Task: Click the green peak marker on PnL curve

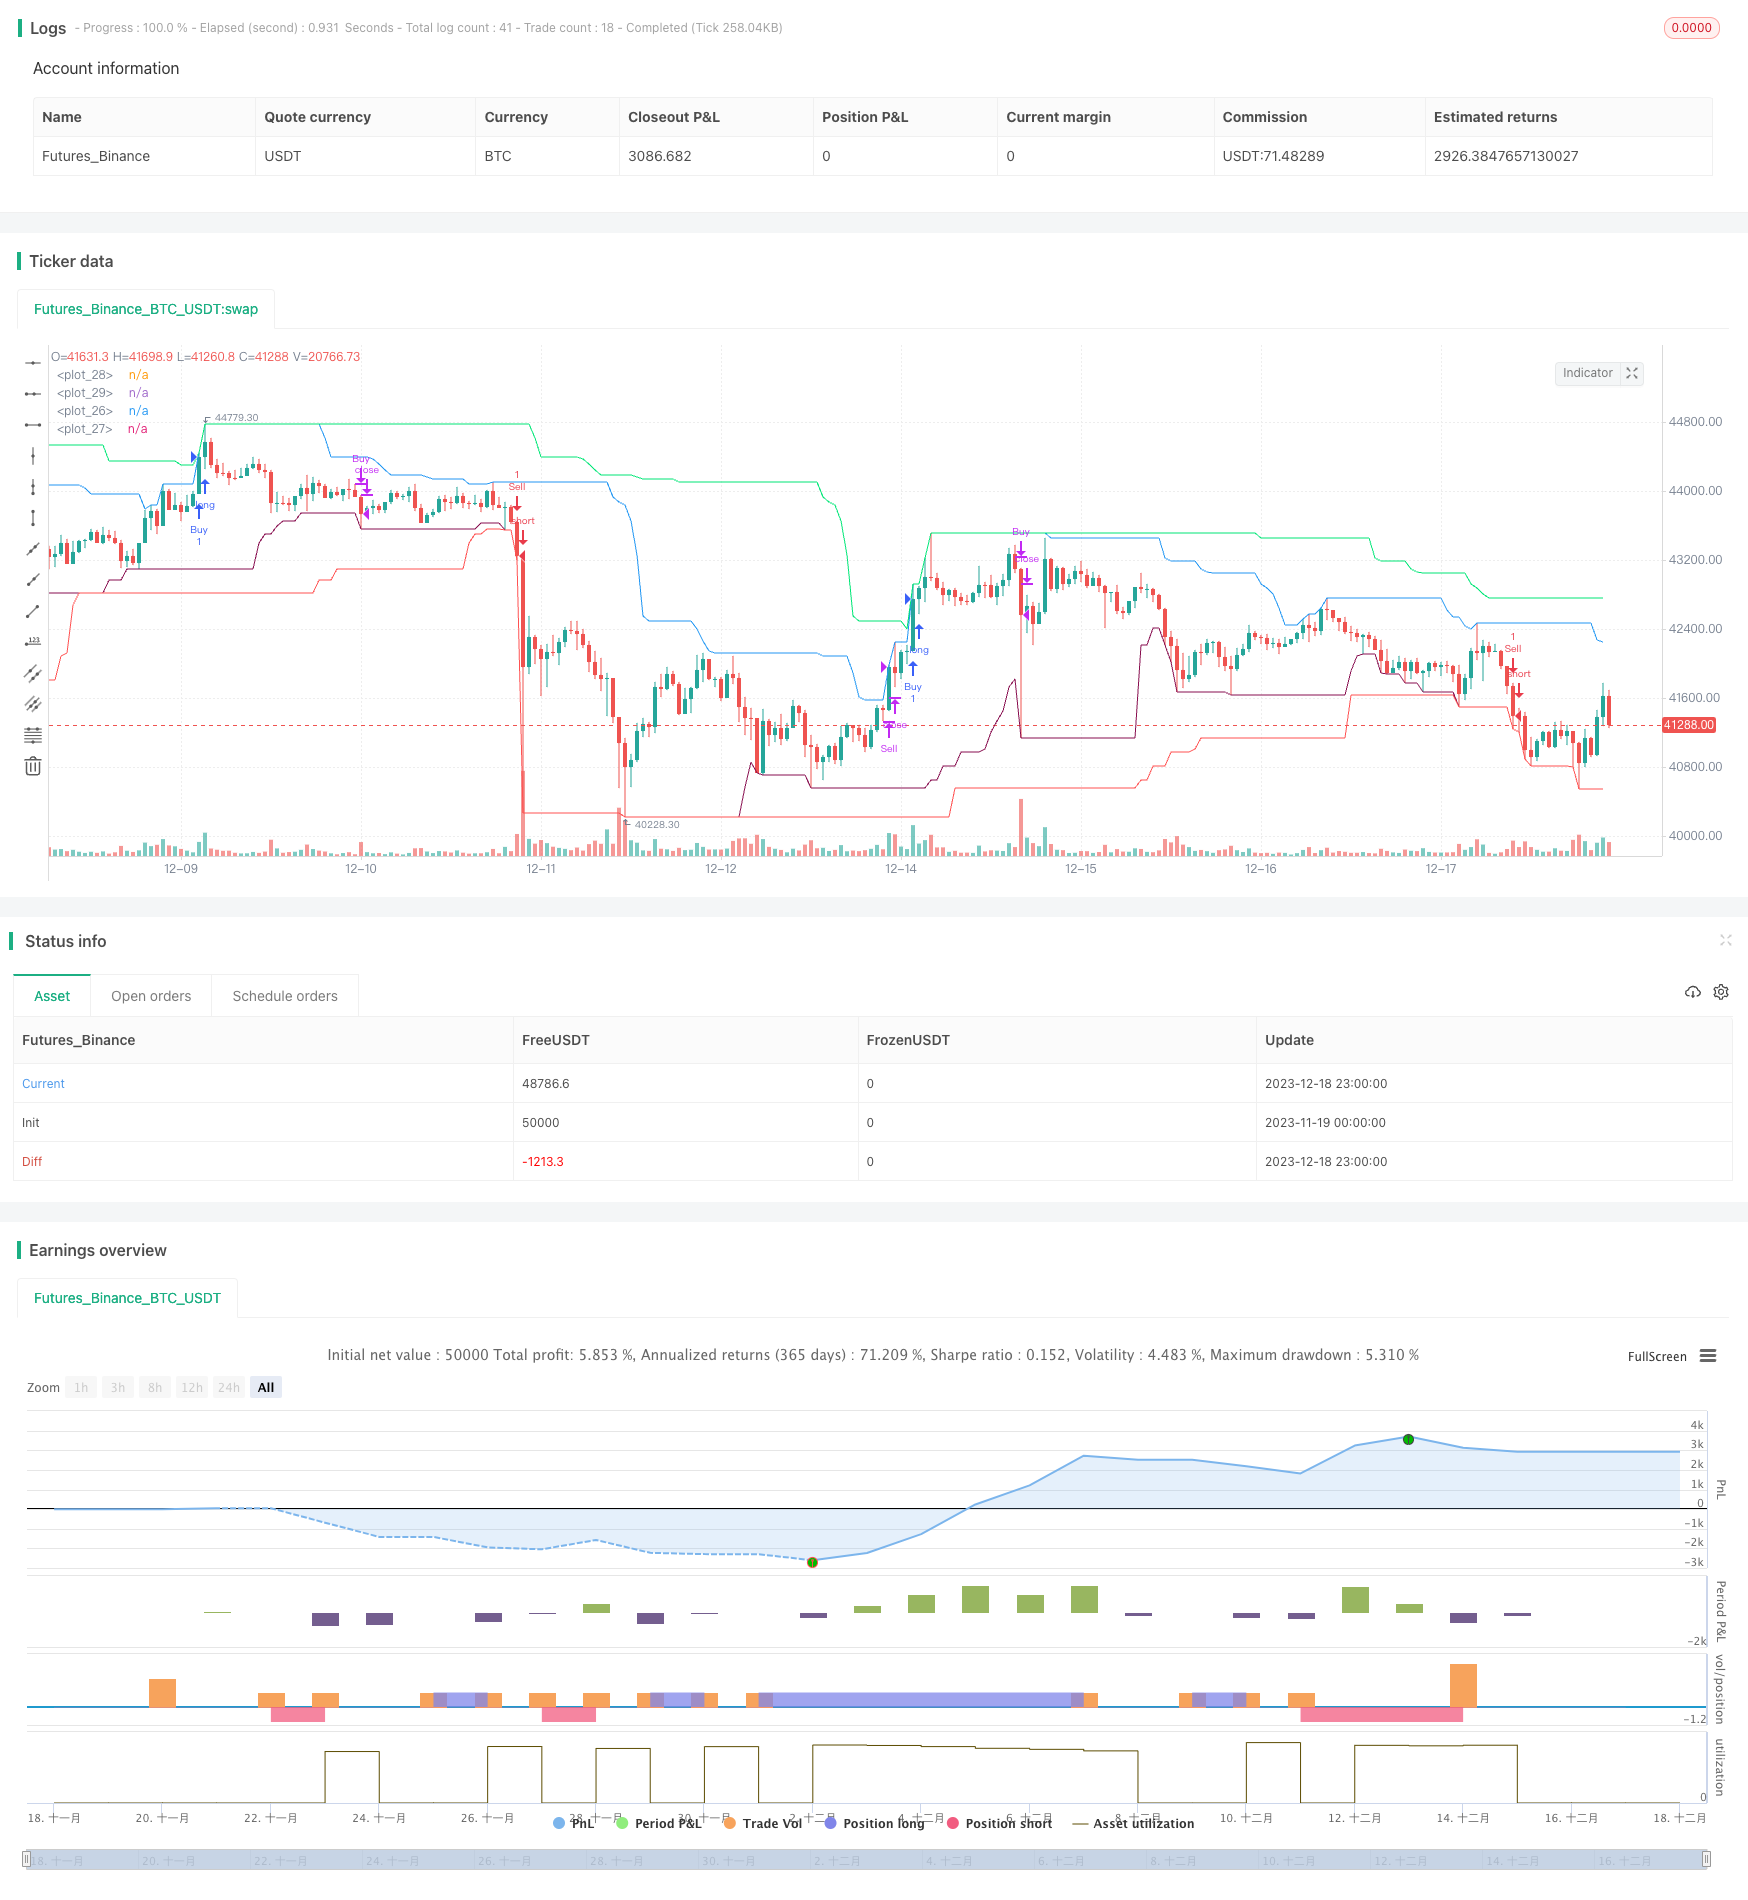Action: click(x=1408, y=1439)
